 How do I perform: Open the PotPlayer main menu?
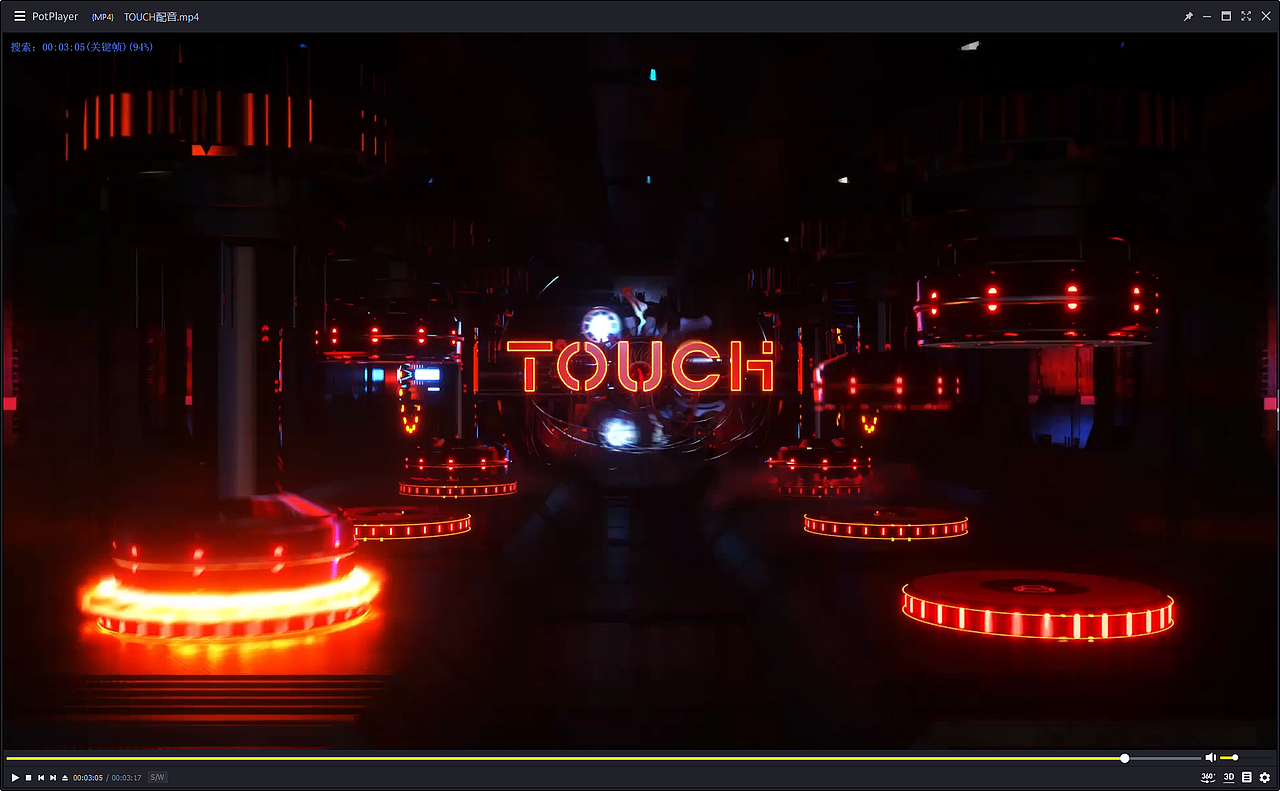click(18, 16)
